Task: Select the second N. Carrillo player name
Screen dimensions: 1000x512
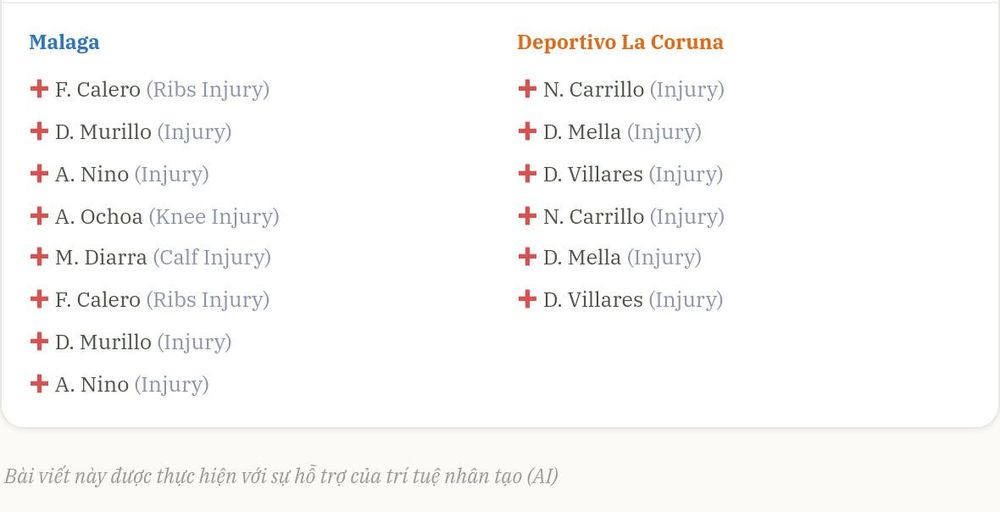Action: (594, 217)
